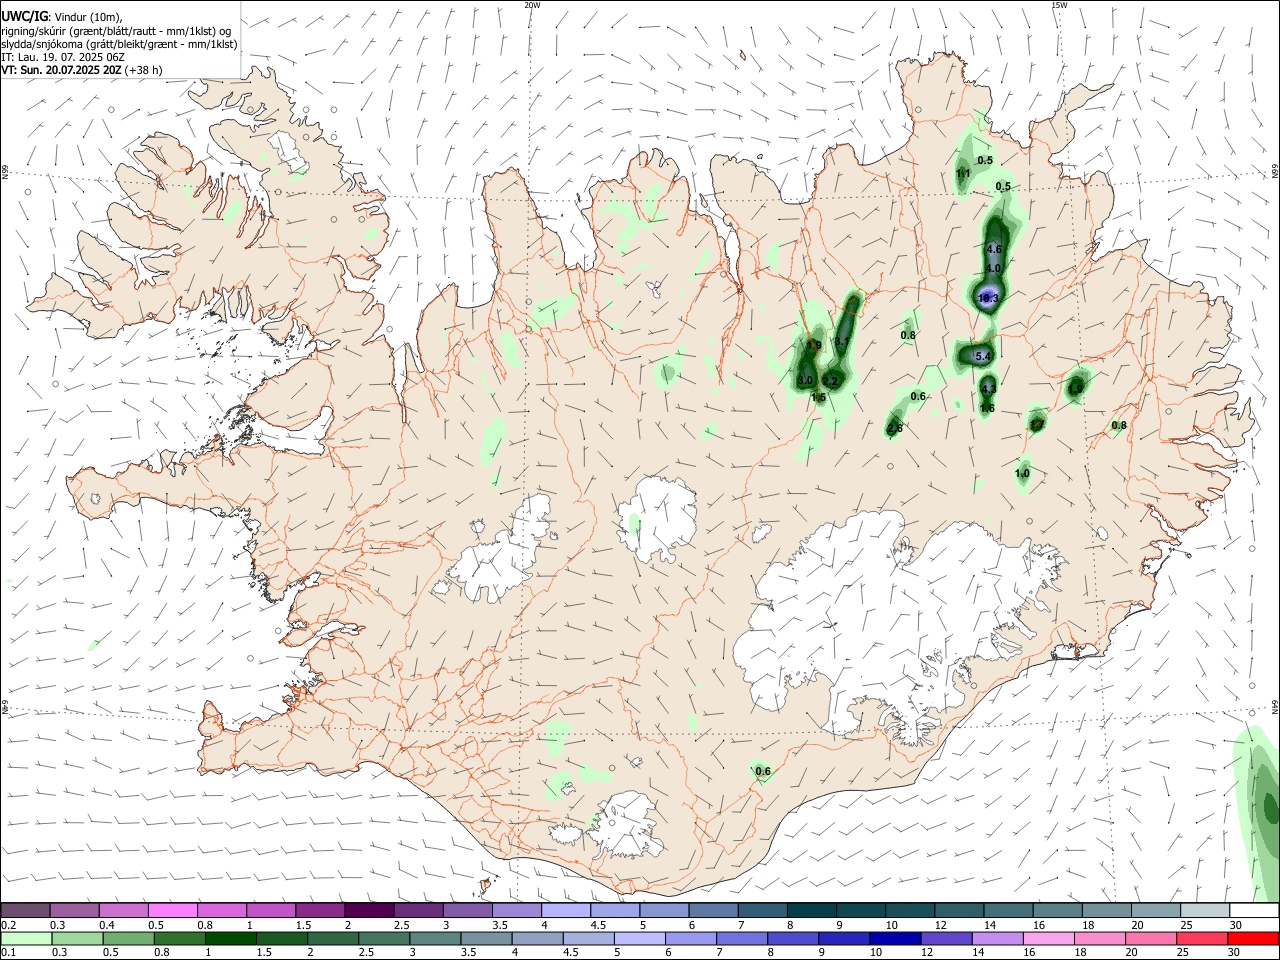The image size is (1280, 960).
Task: Click the 64N latitude label on right edge
Action: point(1275,708)
